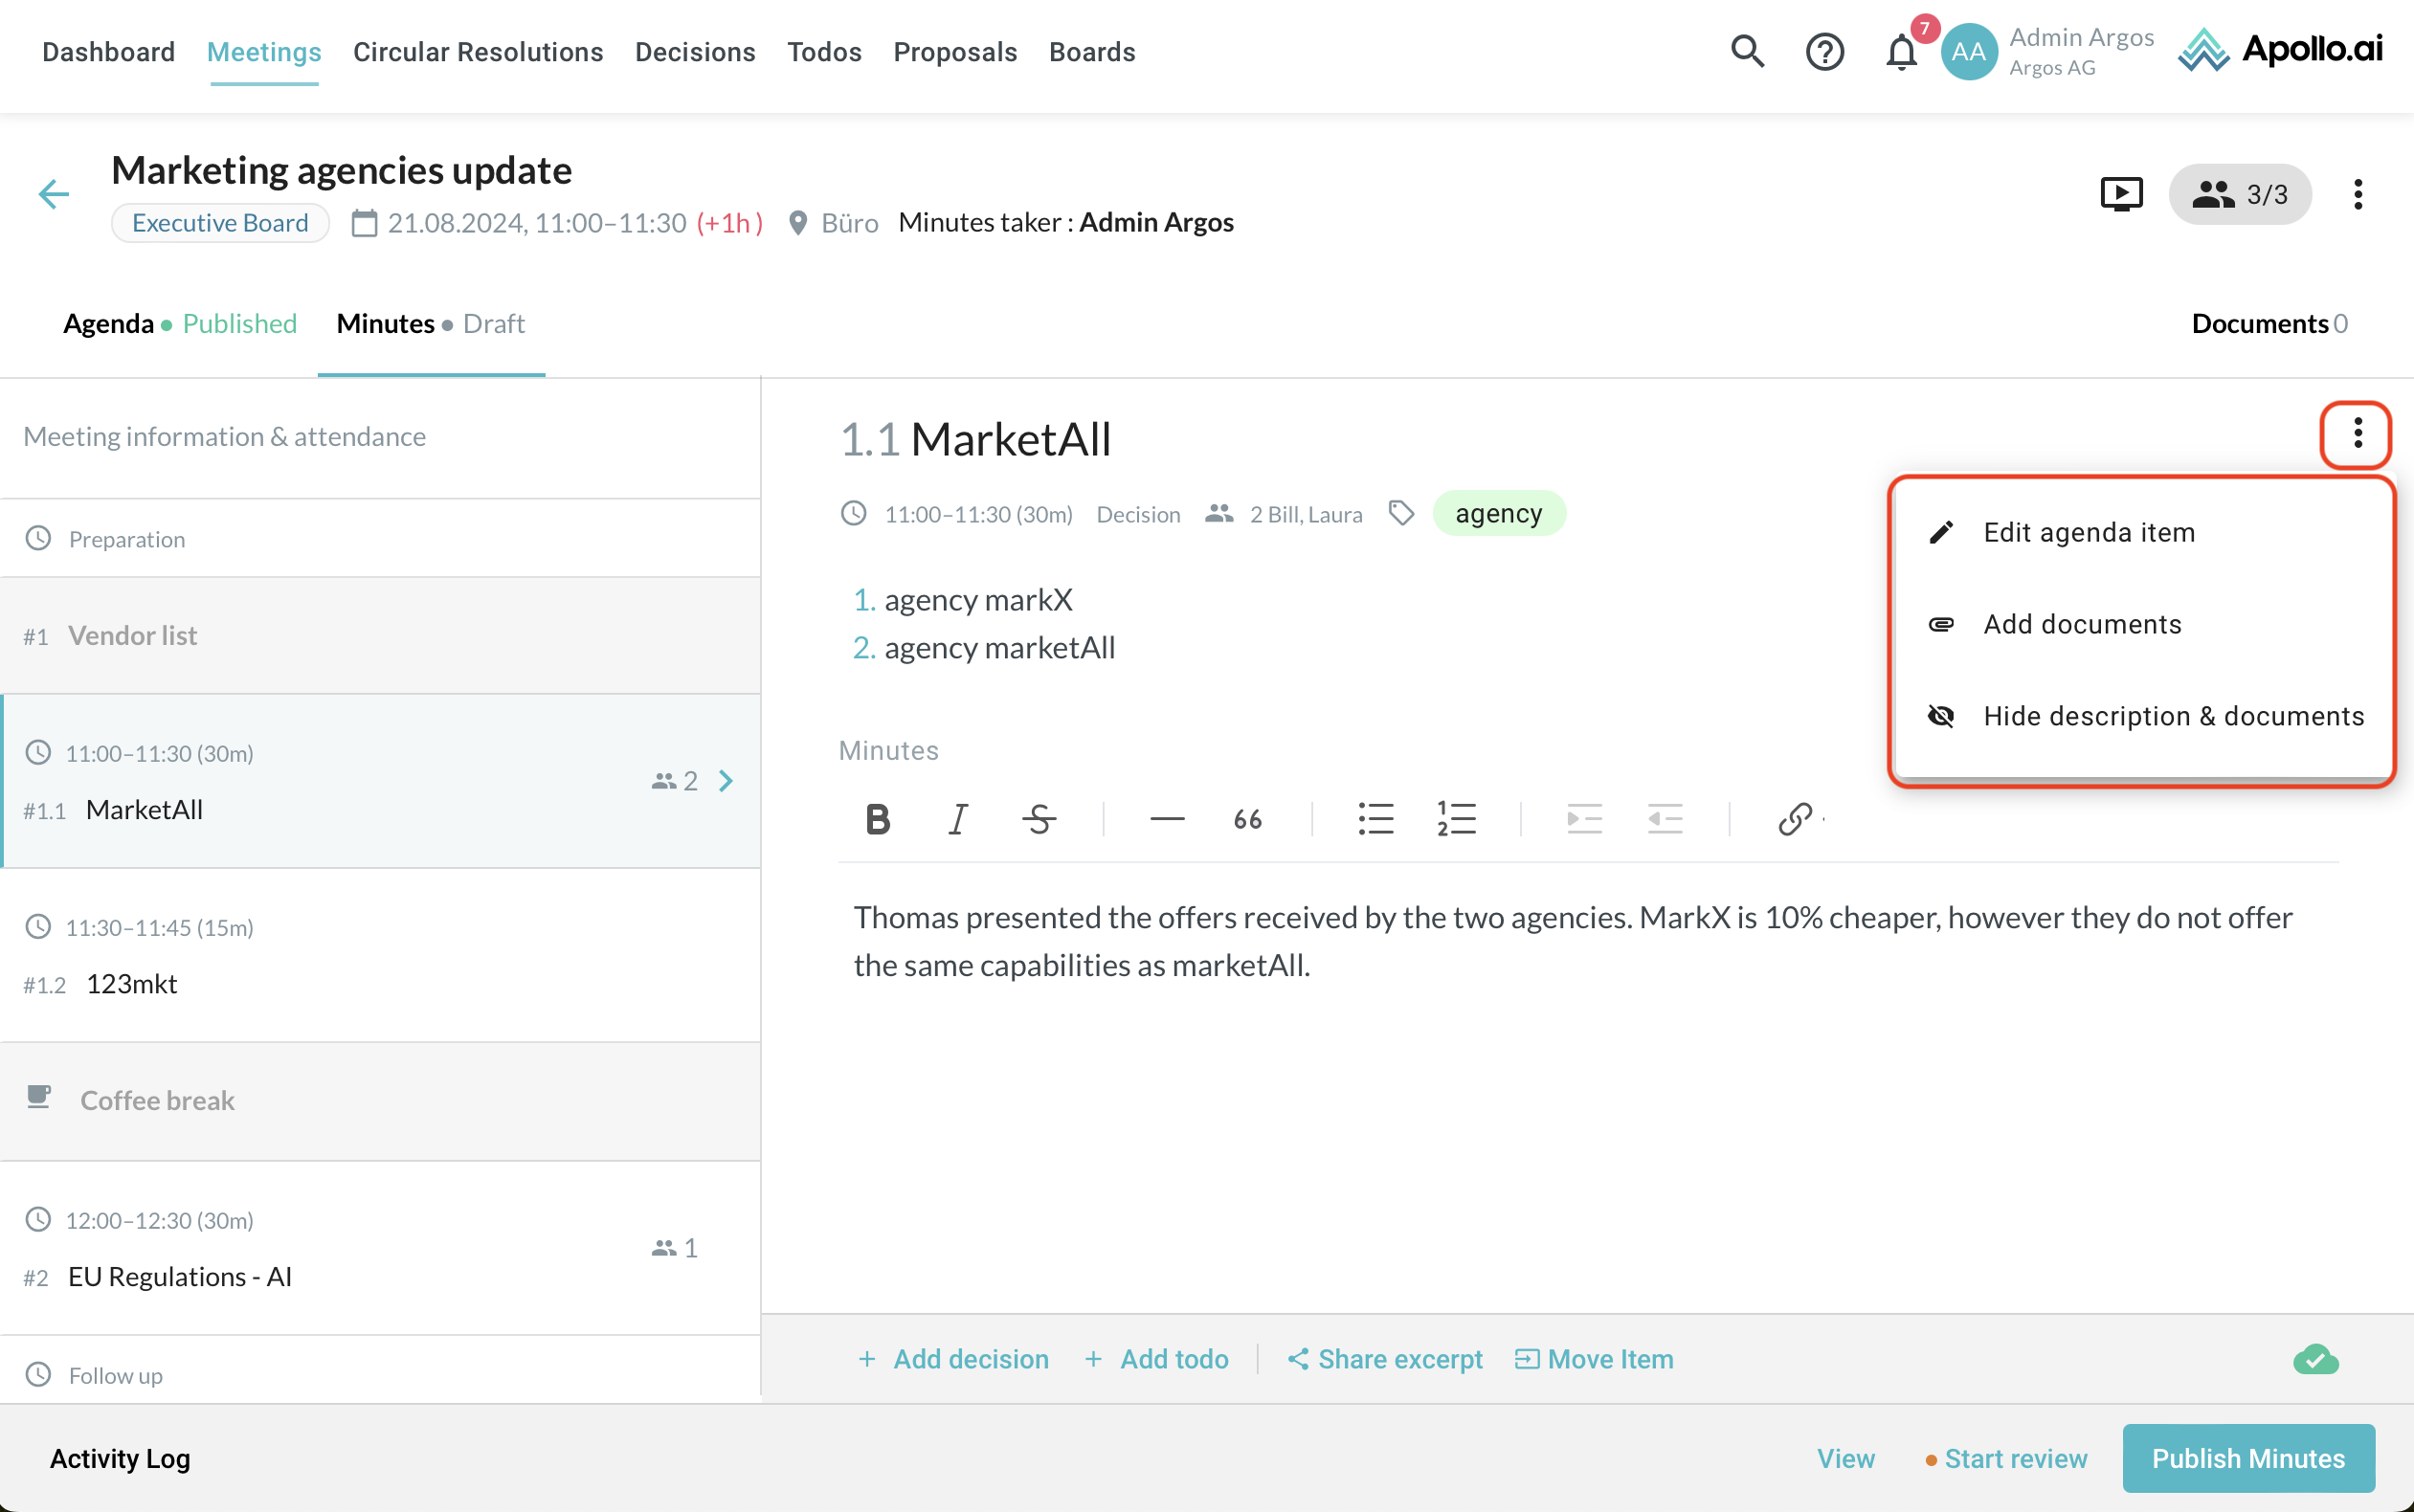Insert a blockquote in minutes

pyautogui.click(x=1247, y=819)
